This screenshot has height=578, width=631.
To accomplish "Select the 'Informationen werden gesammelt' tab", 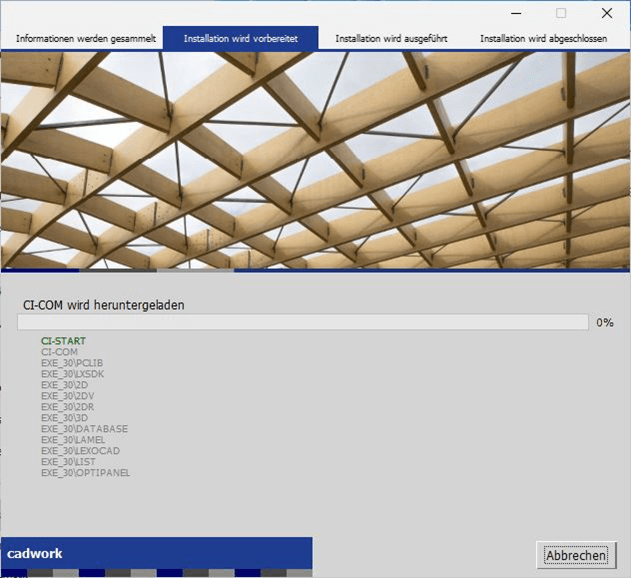I will pyautogui.click(x=86, y=38).
